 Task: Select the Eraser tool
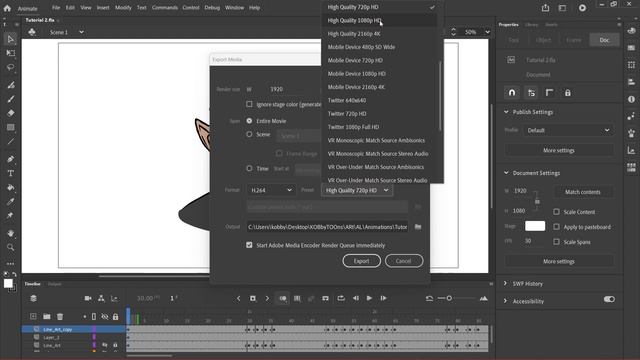coord(11,113)
